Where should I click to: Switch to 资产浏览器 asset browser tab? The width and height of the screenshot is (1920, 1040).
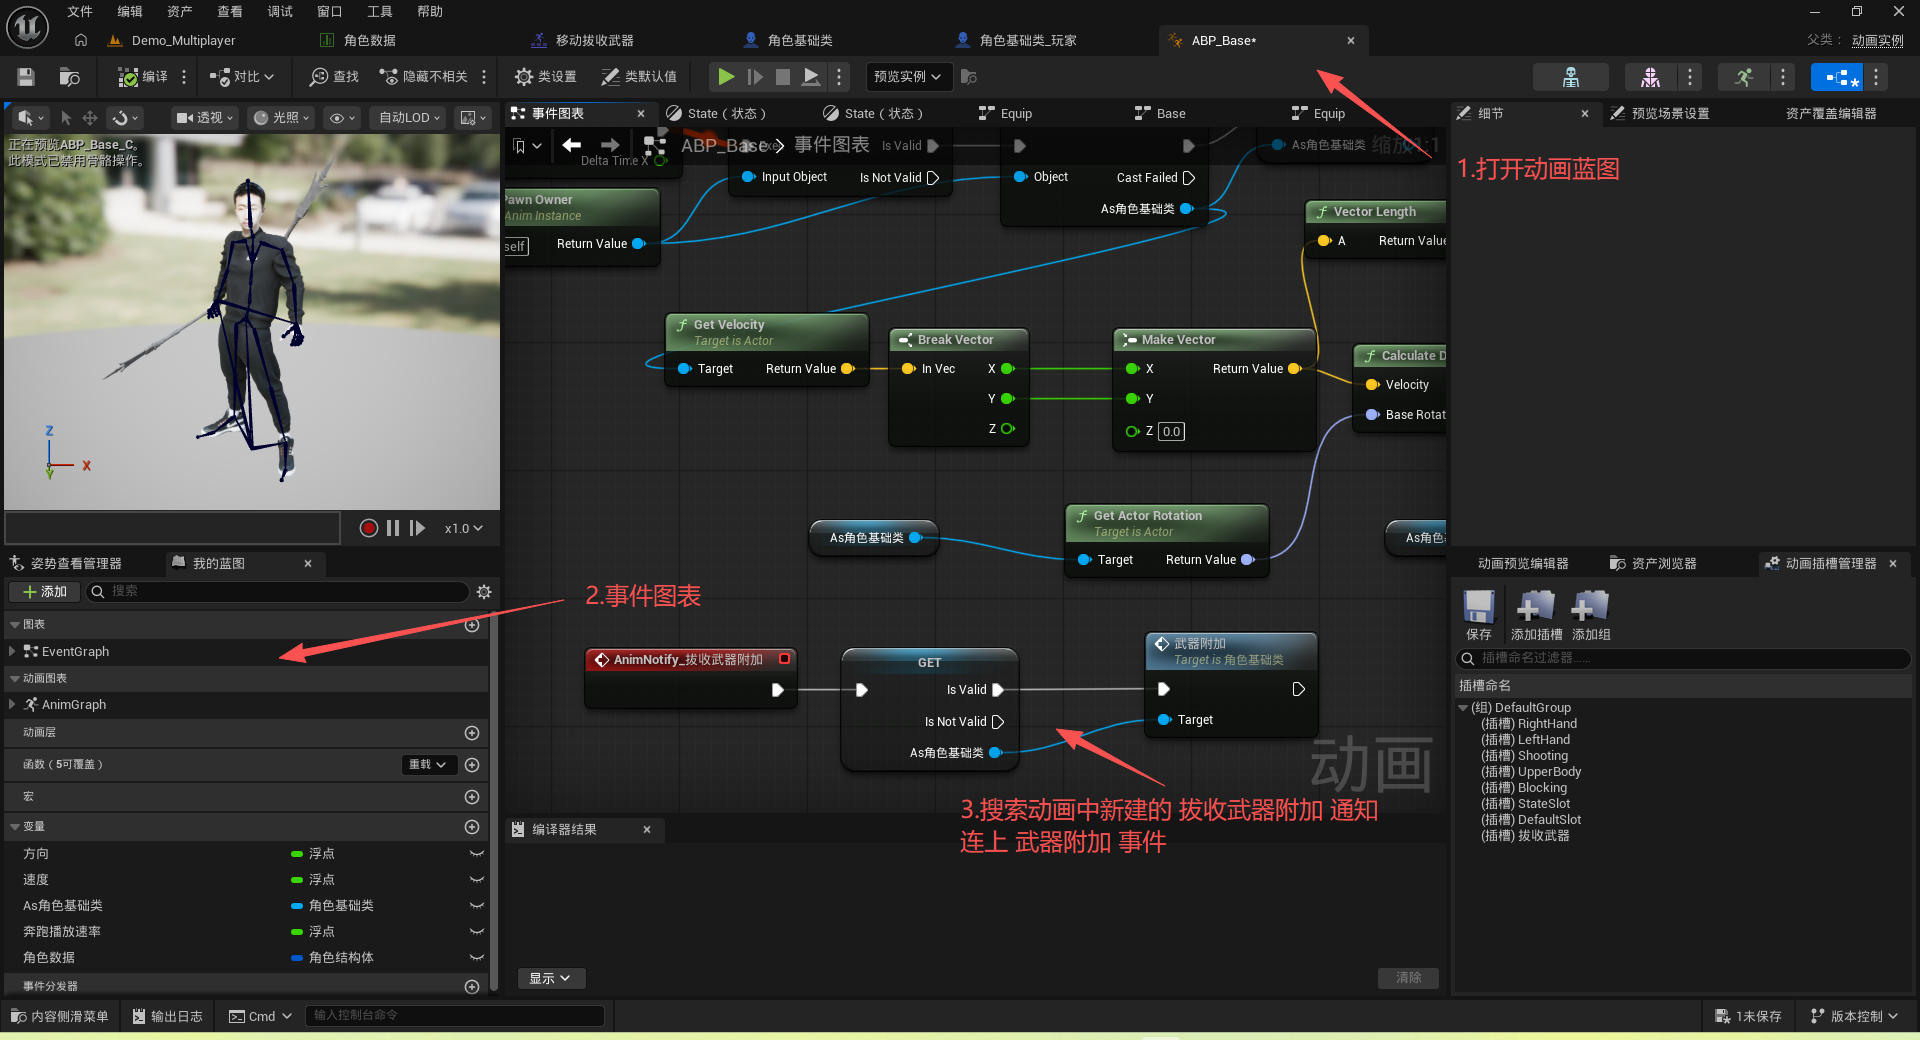(1653, 564)
